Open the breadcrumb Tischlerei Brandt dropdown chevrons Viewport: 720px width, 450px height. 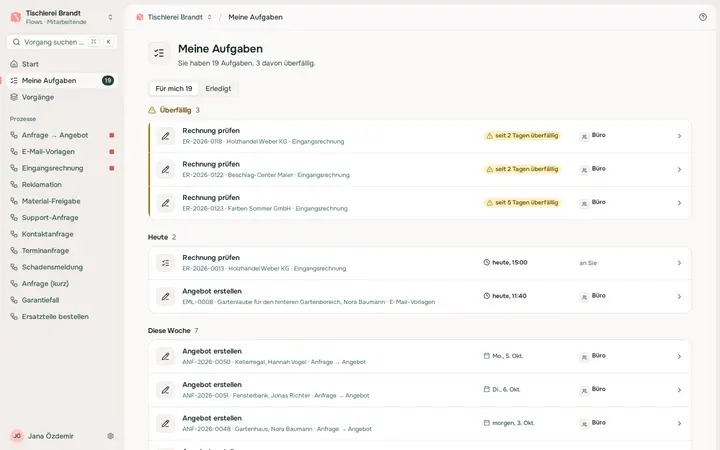point(209,17)
